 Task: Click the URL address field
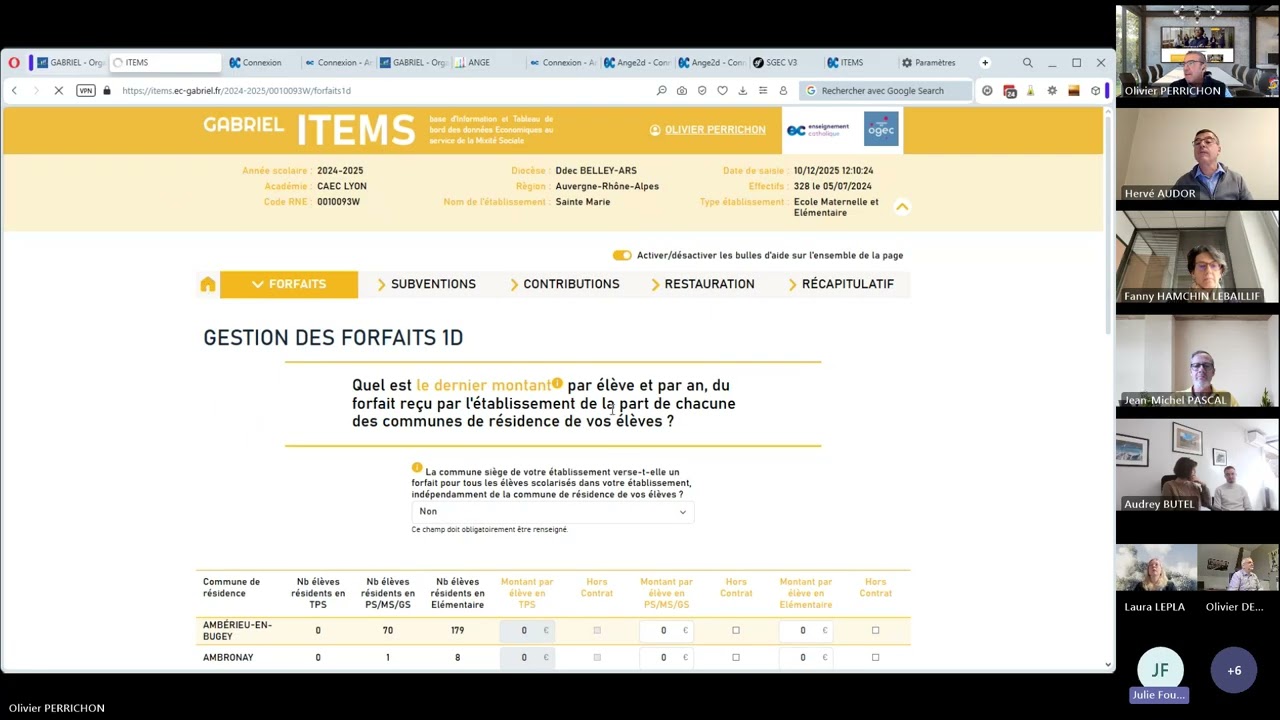point(380,90)
